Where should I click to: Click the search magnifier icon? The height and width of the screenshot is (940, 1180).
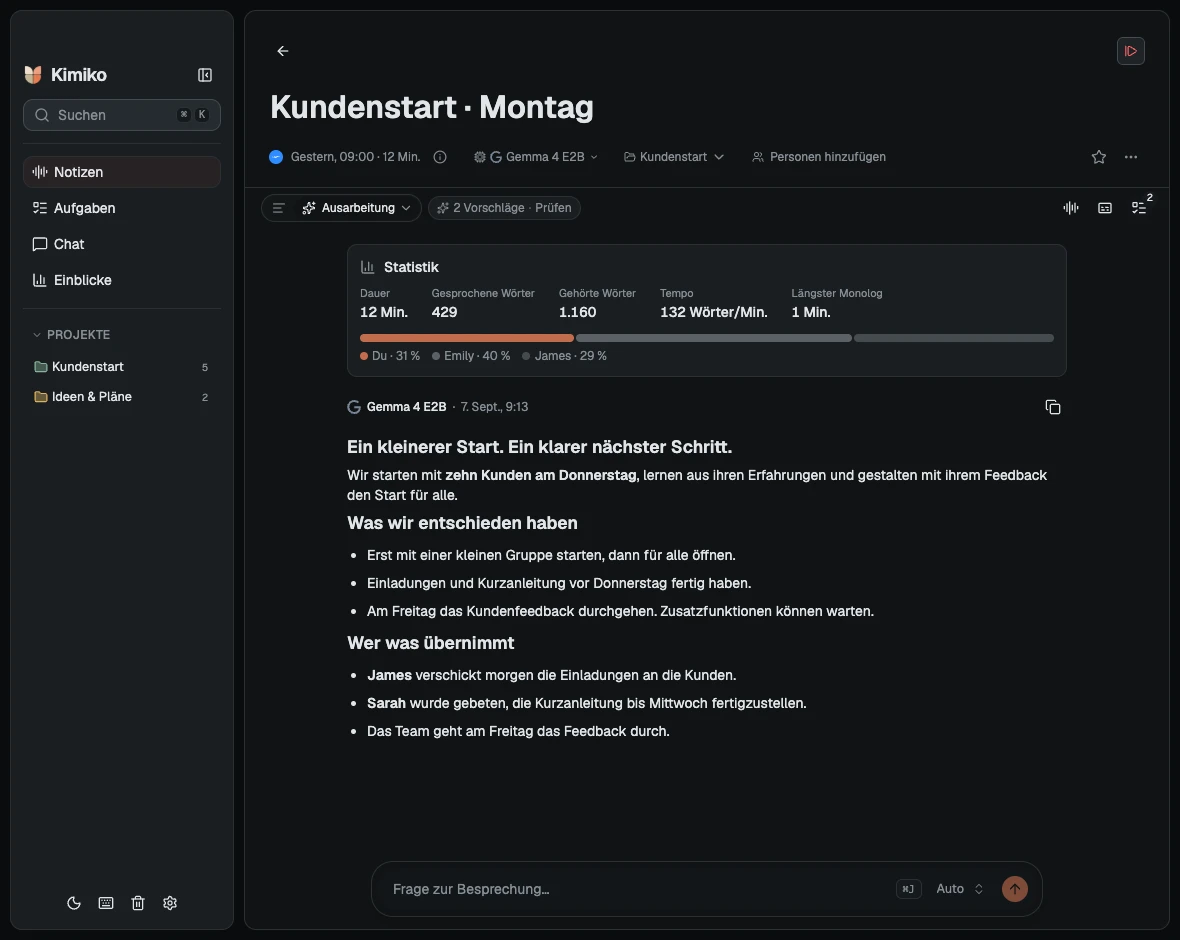click(42, 115)
